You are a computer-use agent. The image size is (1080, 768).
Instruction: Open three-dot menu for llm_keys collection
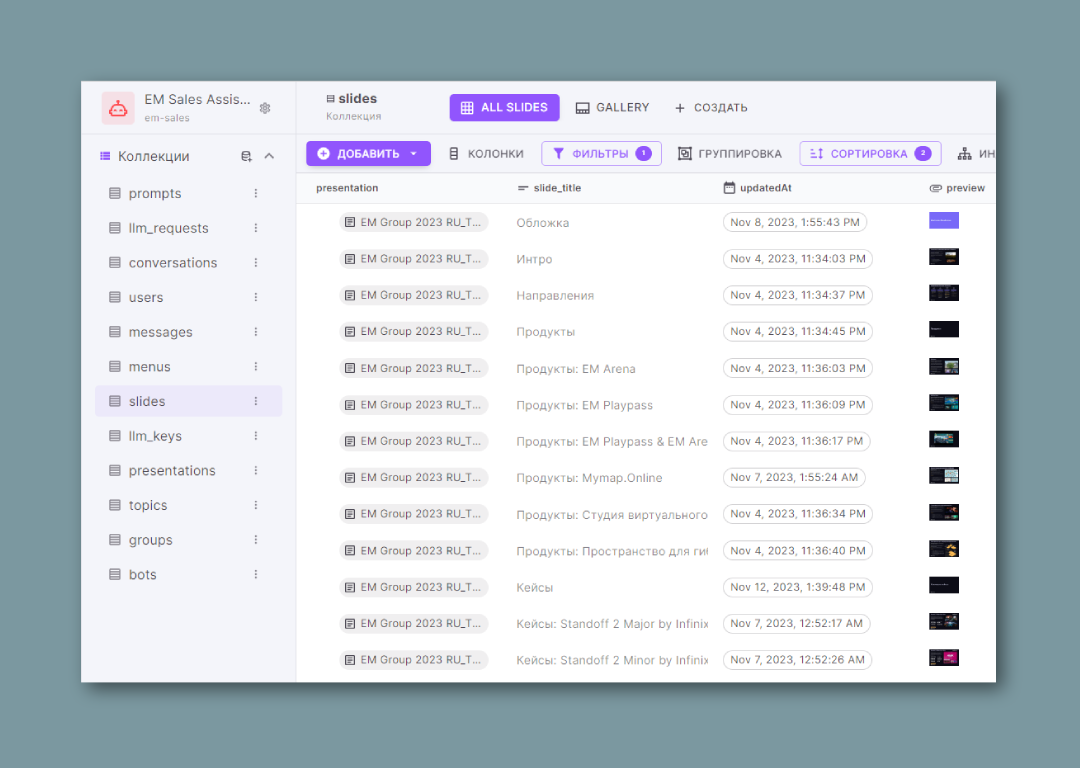[256, 436]
